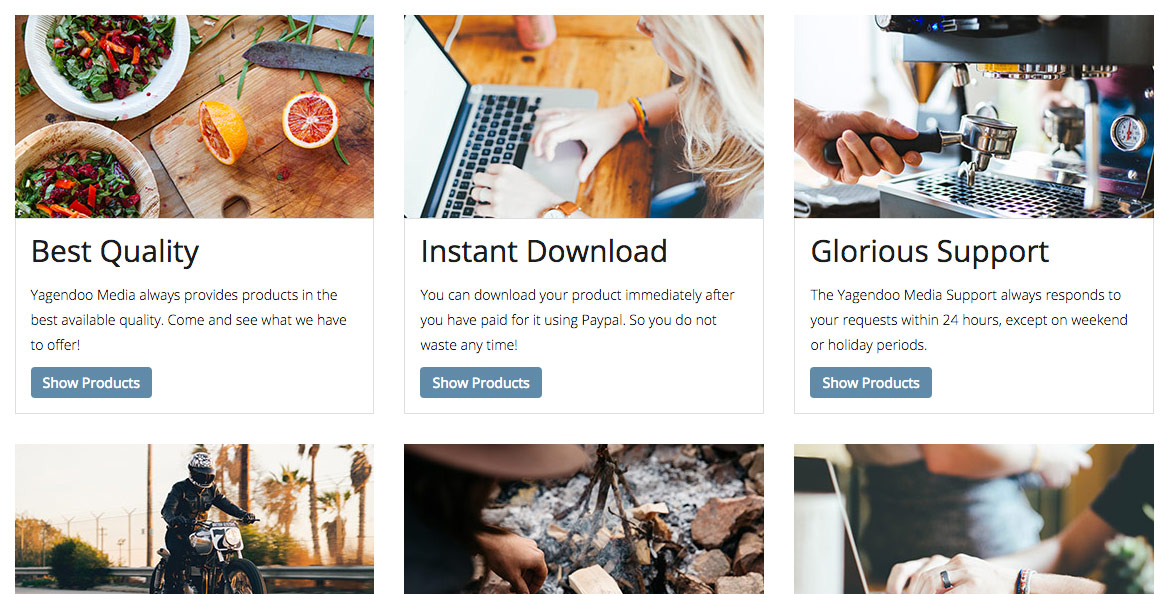This screenshot has height=594, width=1170.
Task: Click the motorcyclist's helmet
Action: pyautogui.click(x=201, y=469)
